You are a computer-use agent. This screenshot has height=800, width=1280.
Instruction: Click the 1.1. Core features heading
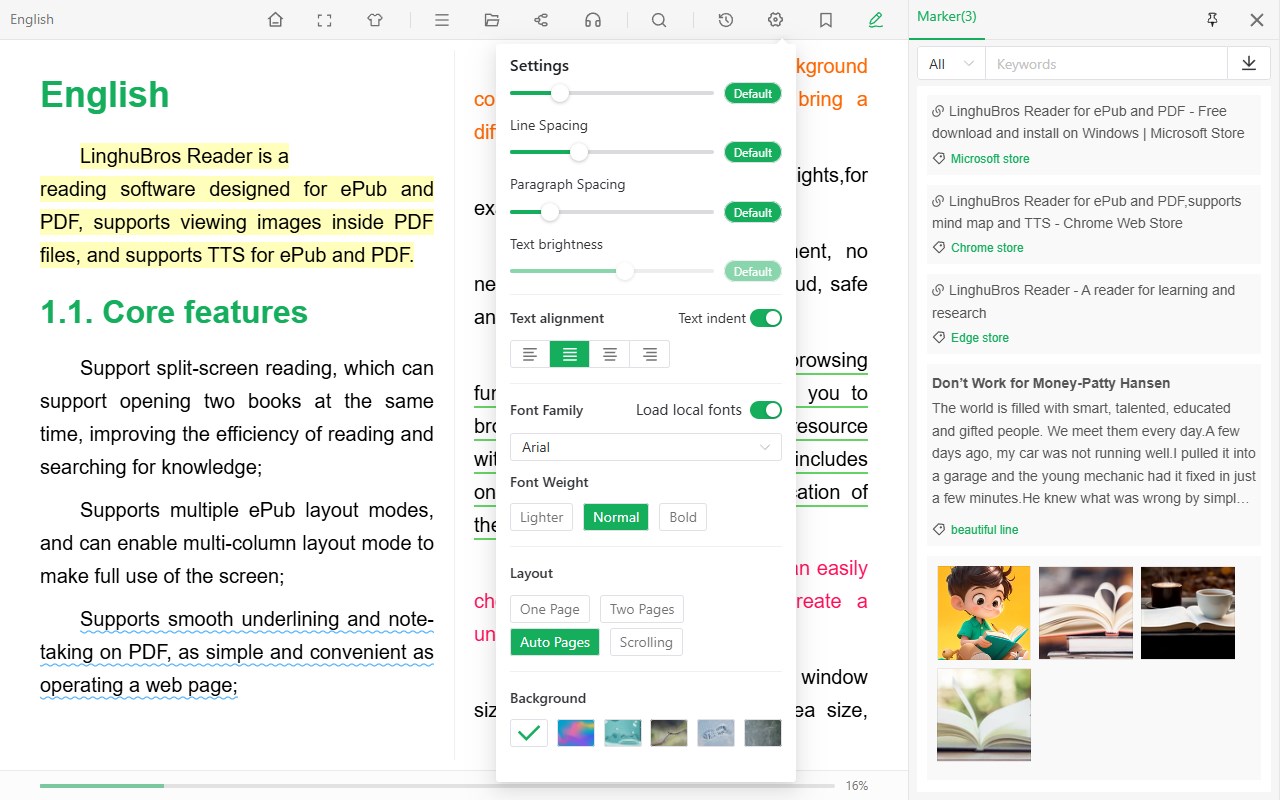(x=174, y=312)
